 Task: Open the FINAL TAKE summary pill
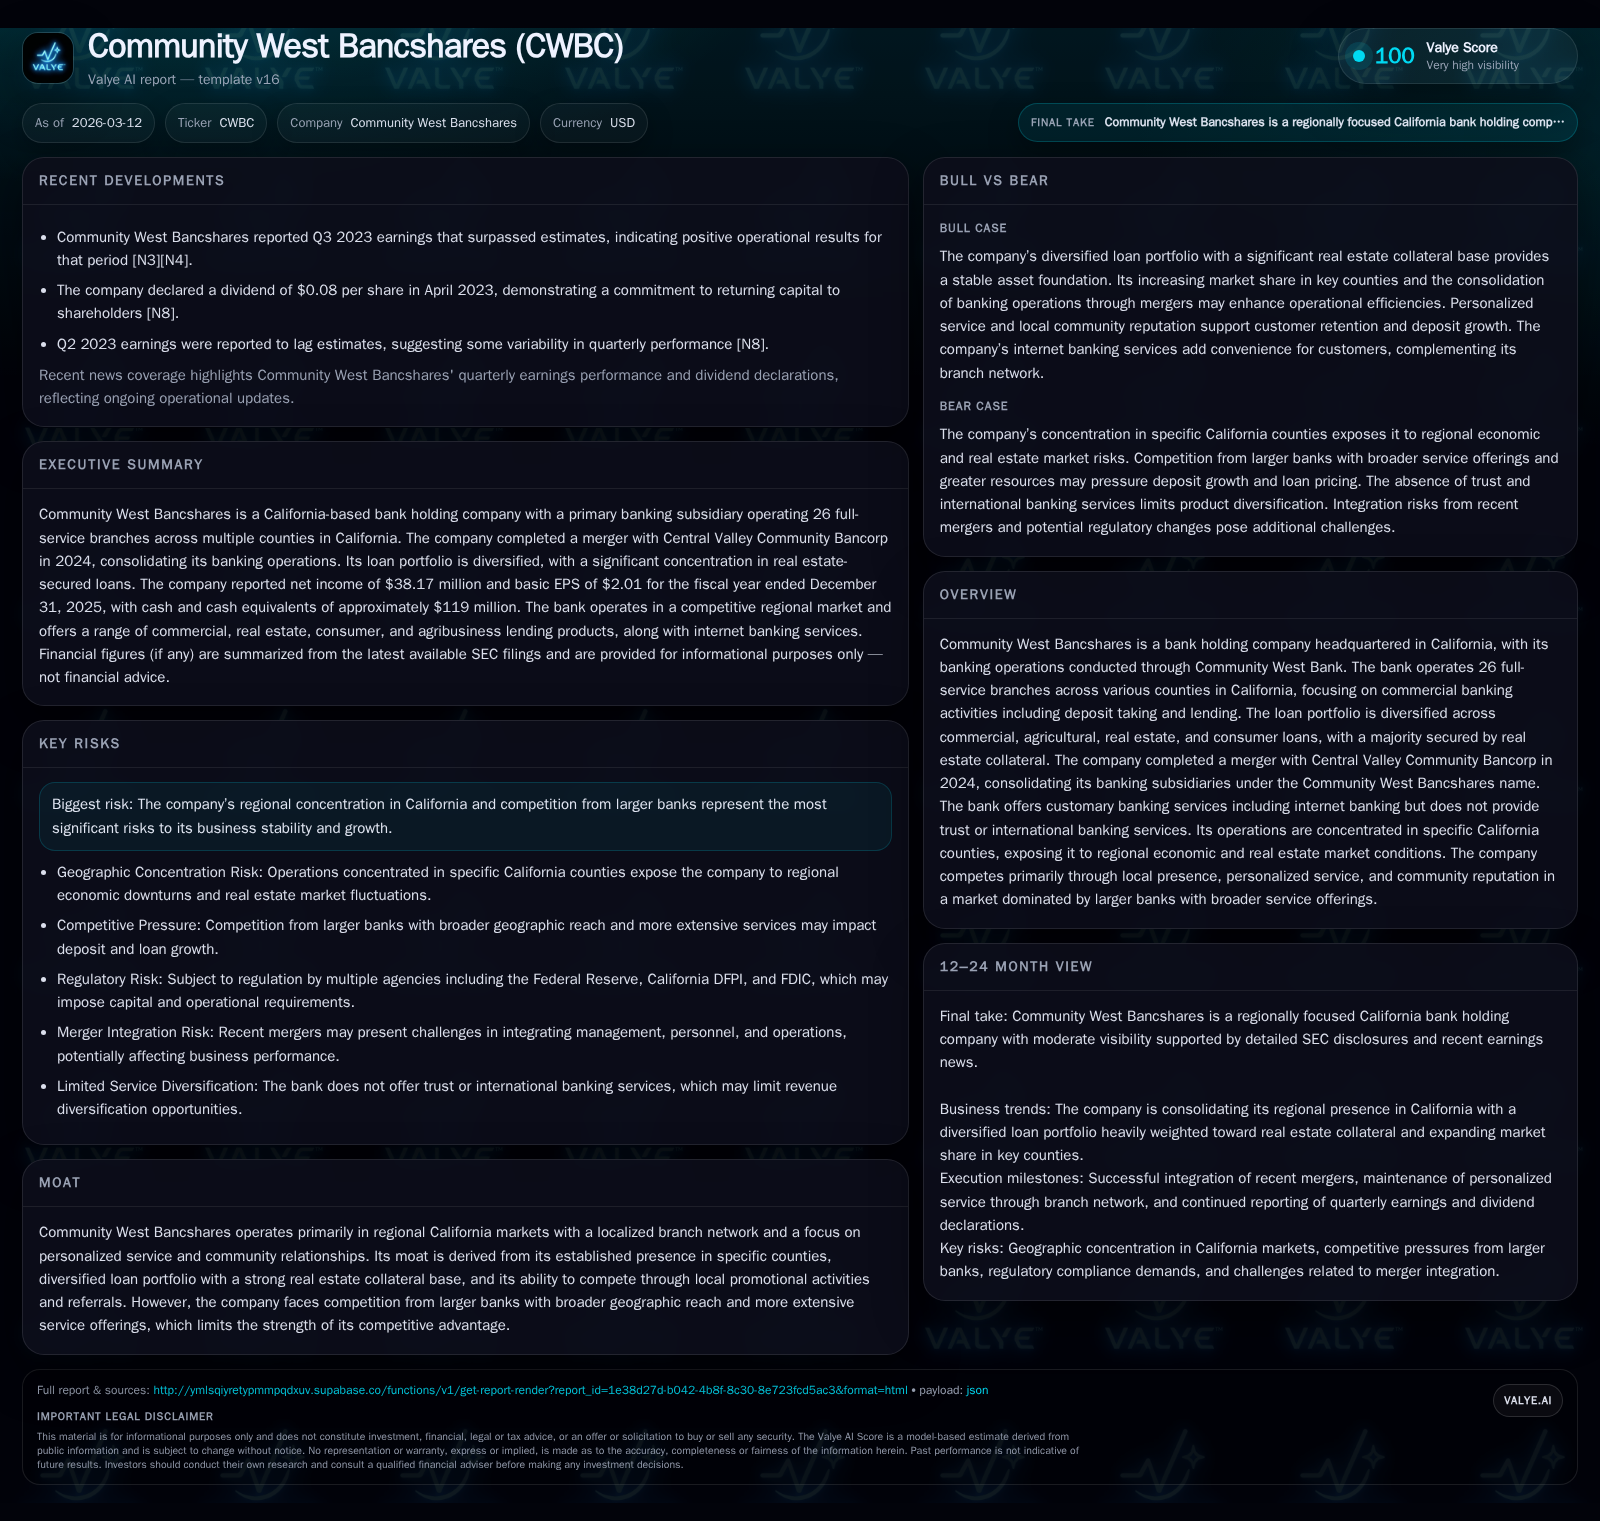(1297, 122)
